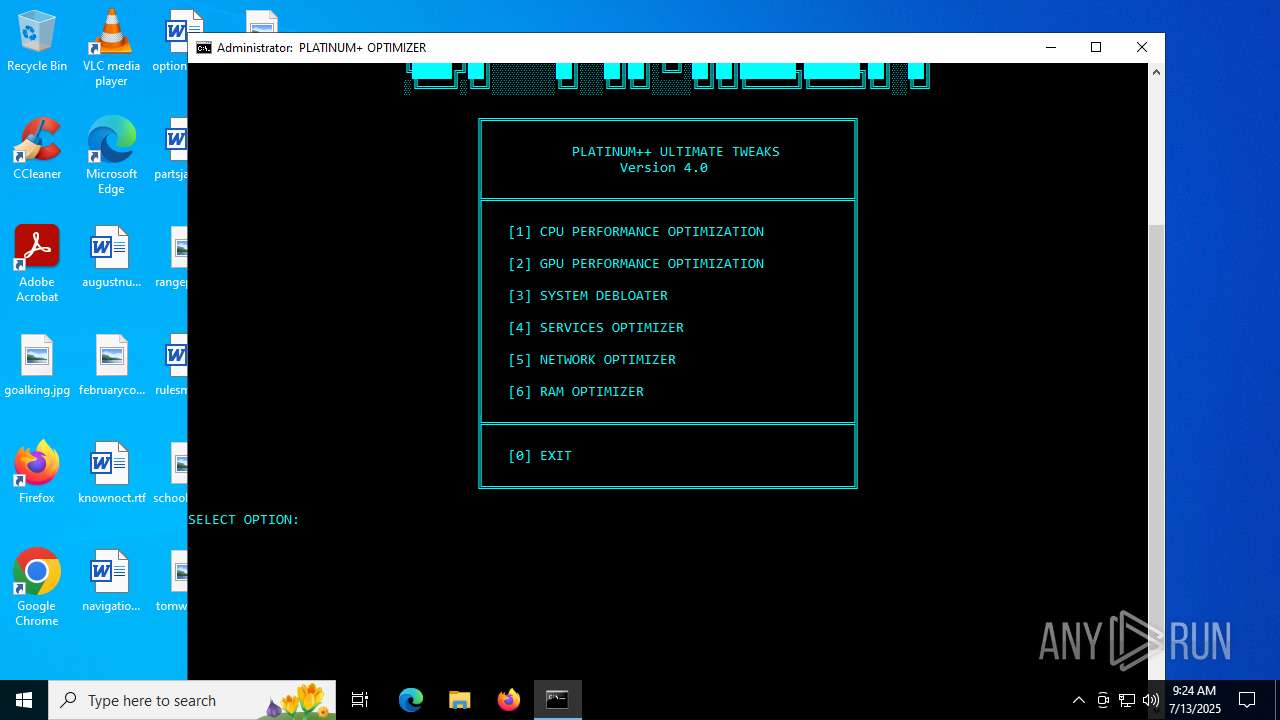Open Google Chrome desktop shortcut

[x=37, y=588]
